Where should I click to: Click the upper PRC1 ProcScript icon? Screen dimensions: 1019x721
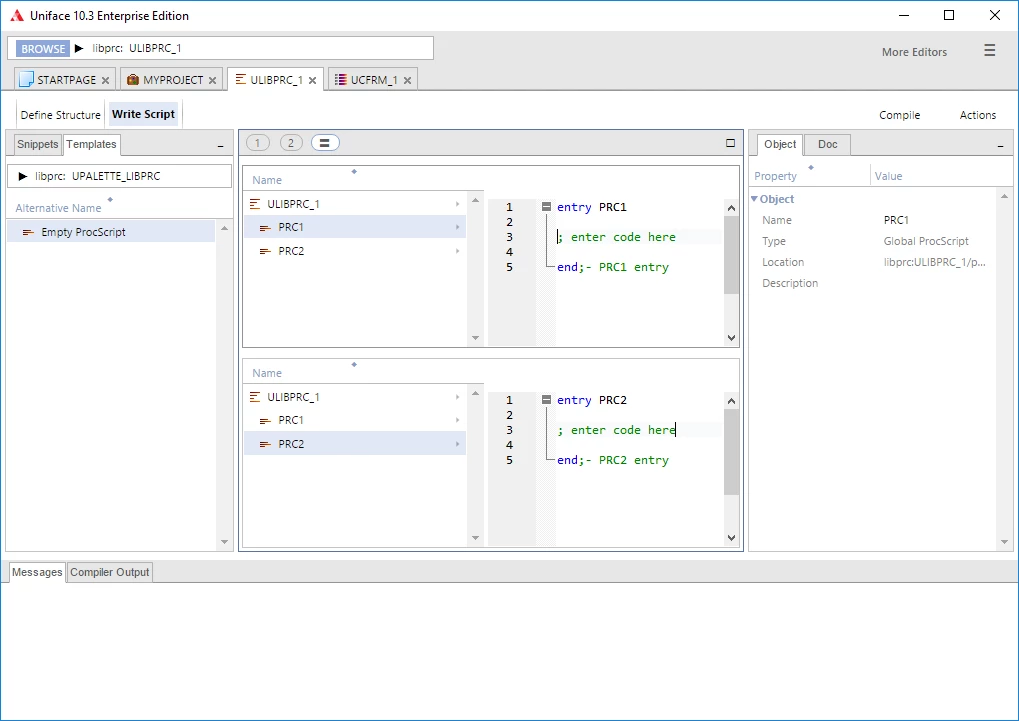pyautogui.click(x=265, y=228)
